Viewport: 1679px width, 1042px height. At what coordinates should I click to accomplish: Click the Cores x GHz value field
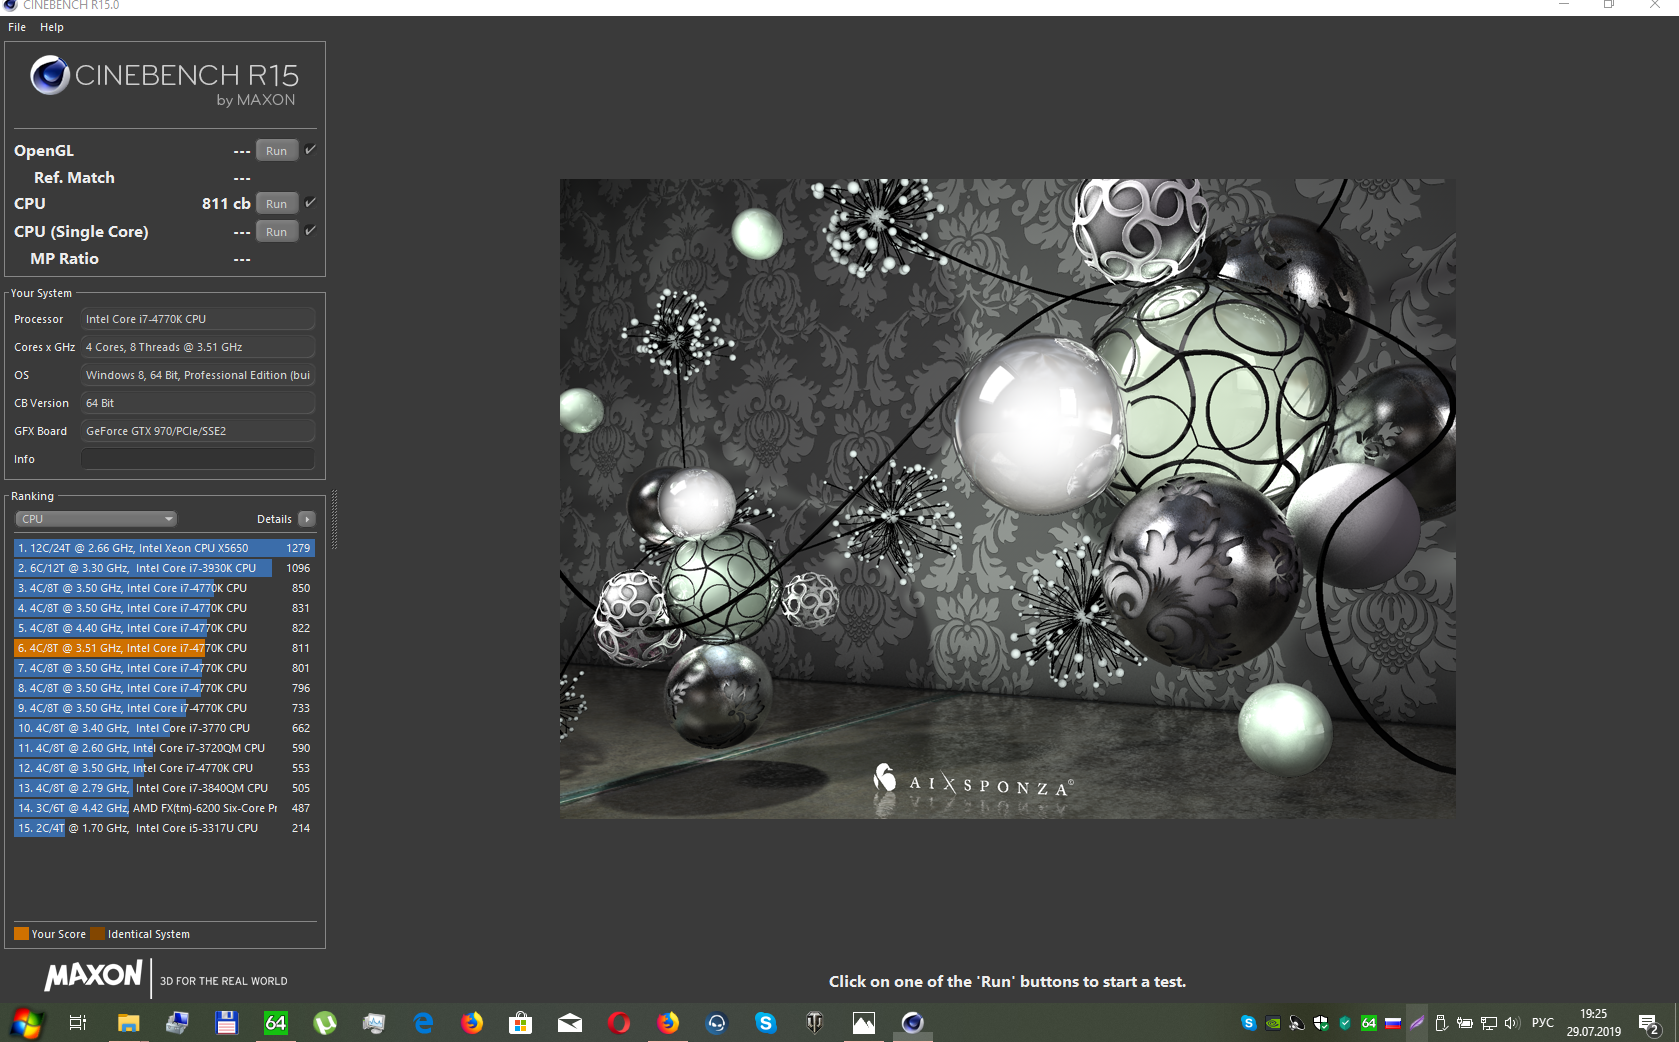[x=198, y=347]
